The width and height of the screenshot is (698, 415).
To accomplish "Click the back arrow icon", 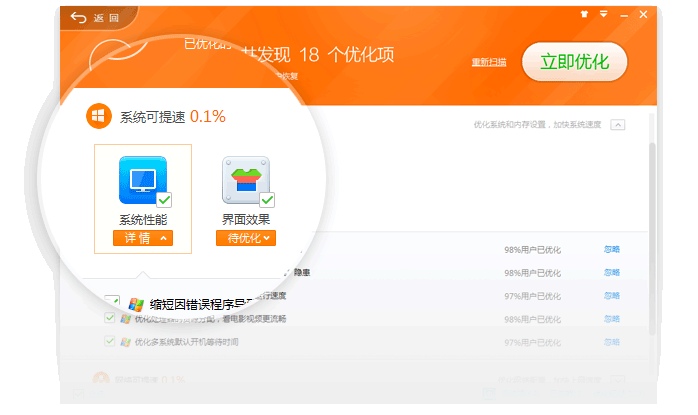I will point(79,17).
